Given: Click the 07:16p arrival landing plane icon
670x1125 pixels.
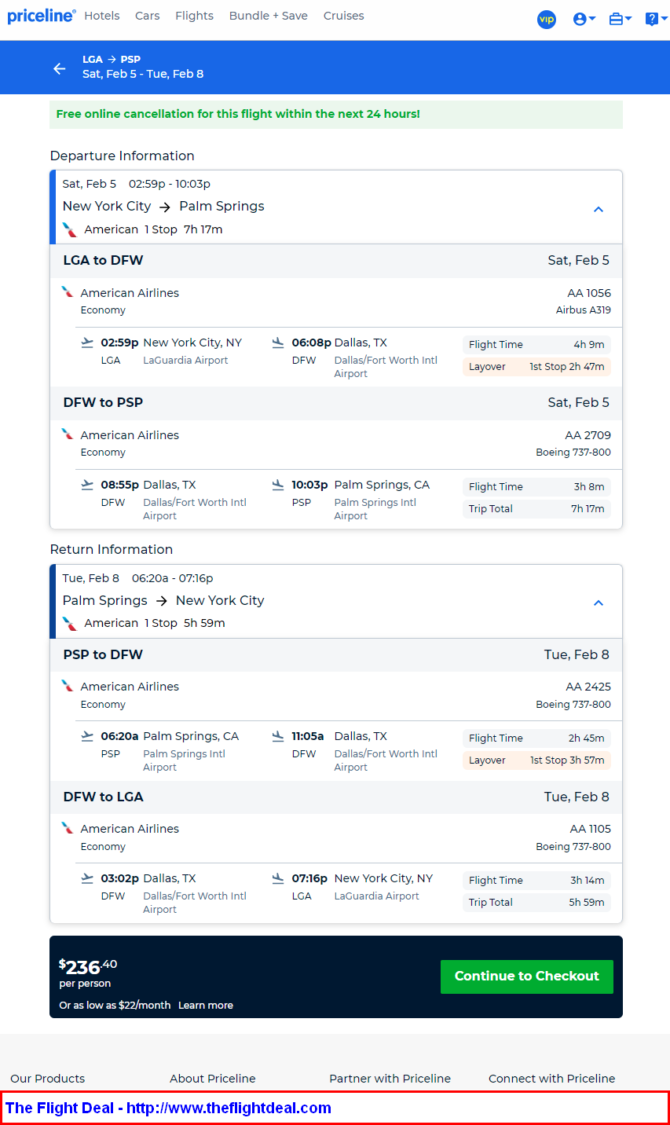Looking at the screenshot, I should pyautogui.click(x=278, y=878).
